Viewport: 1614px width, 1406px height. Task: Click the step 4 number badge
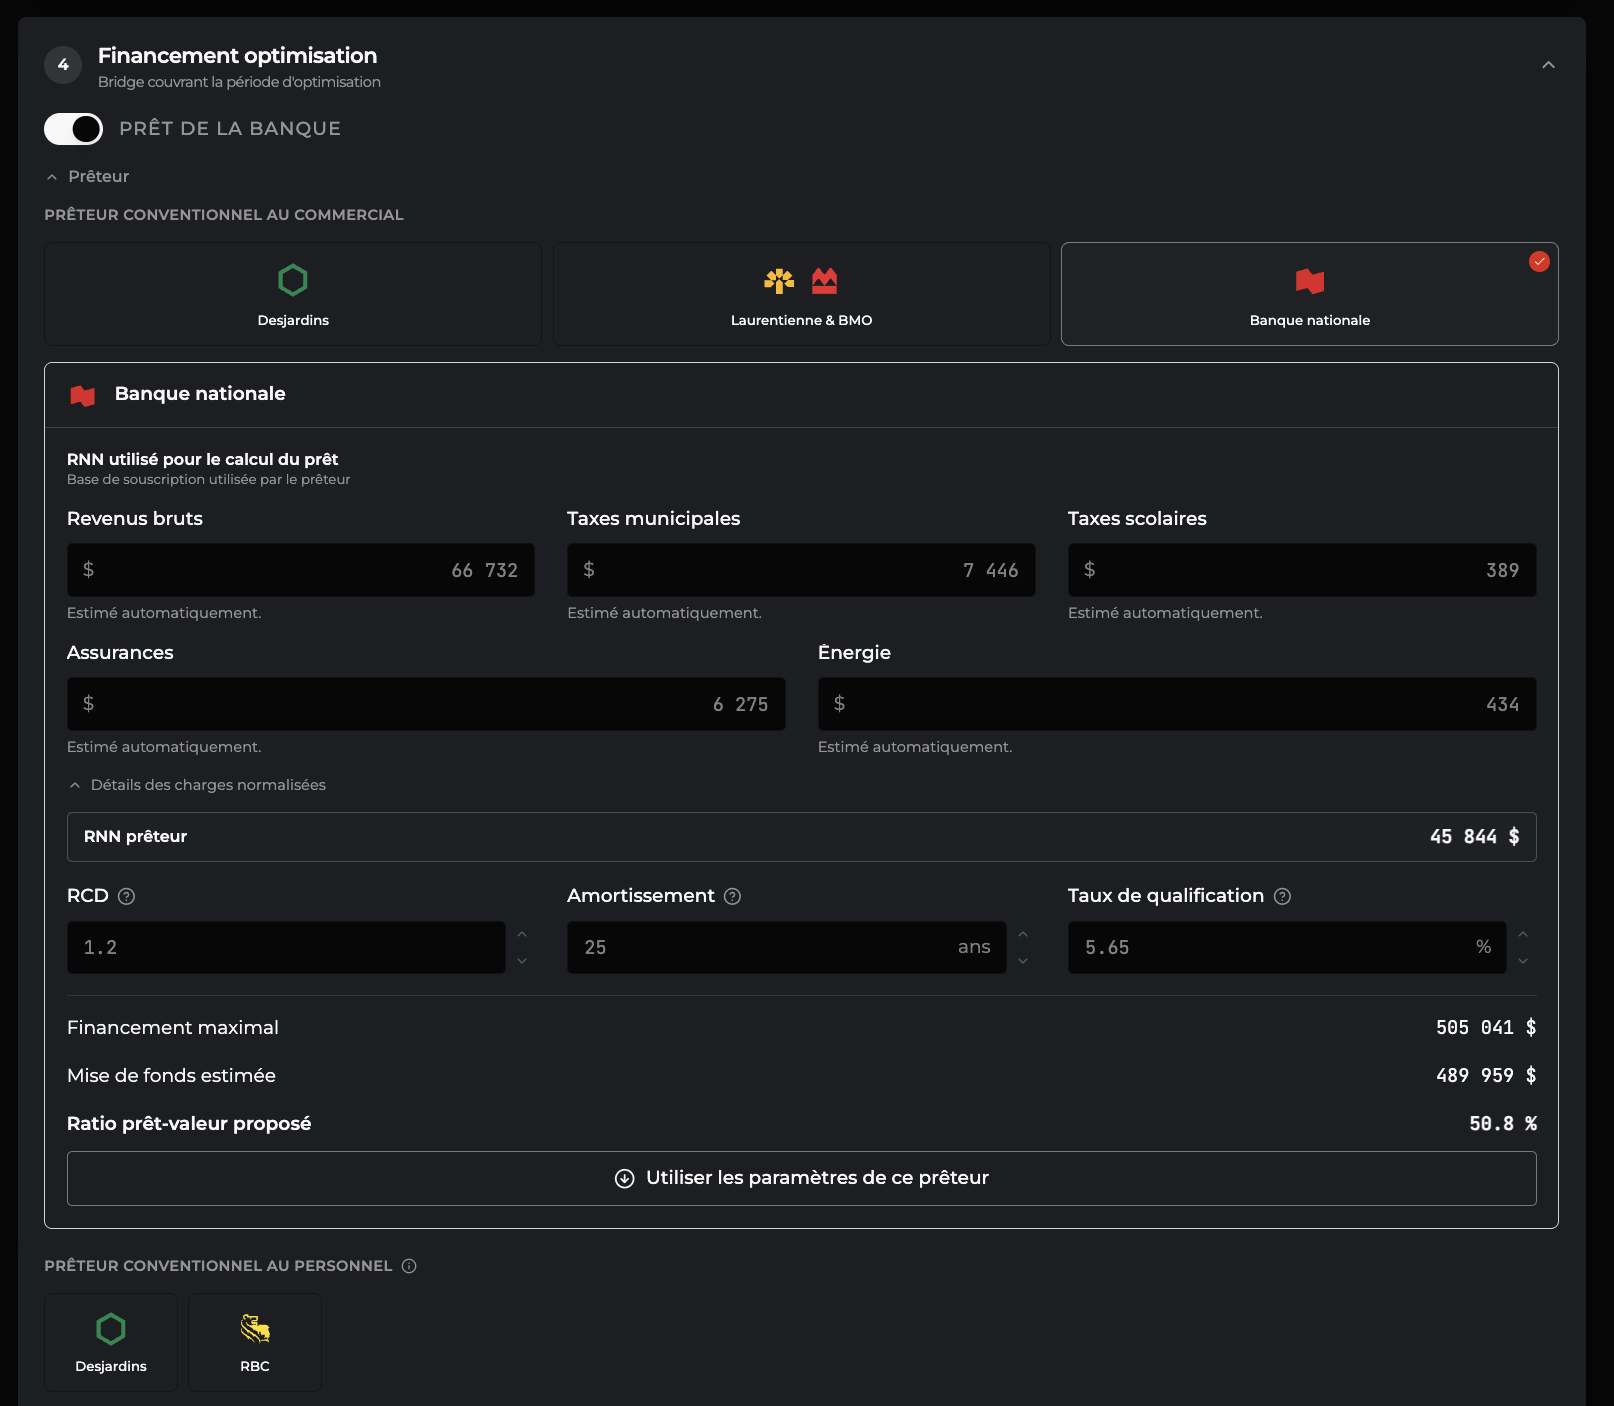coord(63,65)
